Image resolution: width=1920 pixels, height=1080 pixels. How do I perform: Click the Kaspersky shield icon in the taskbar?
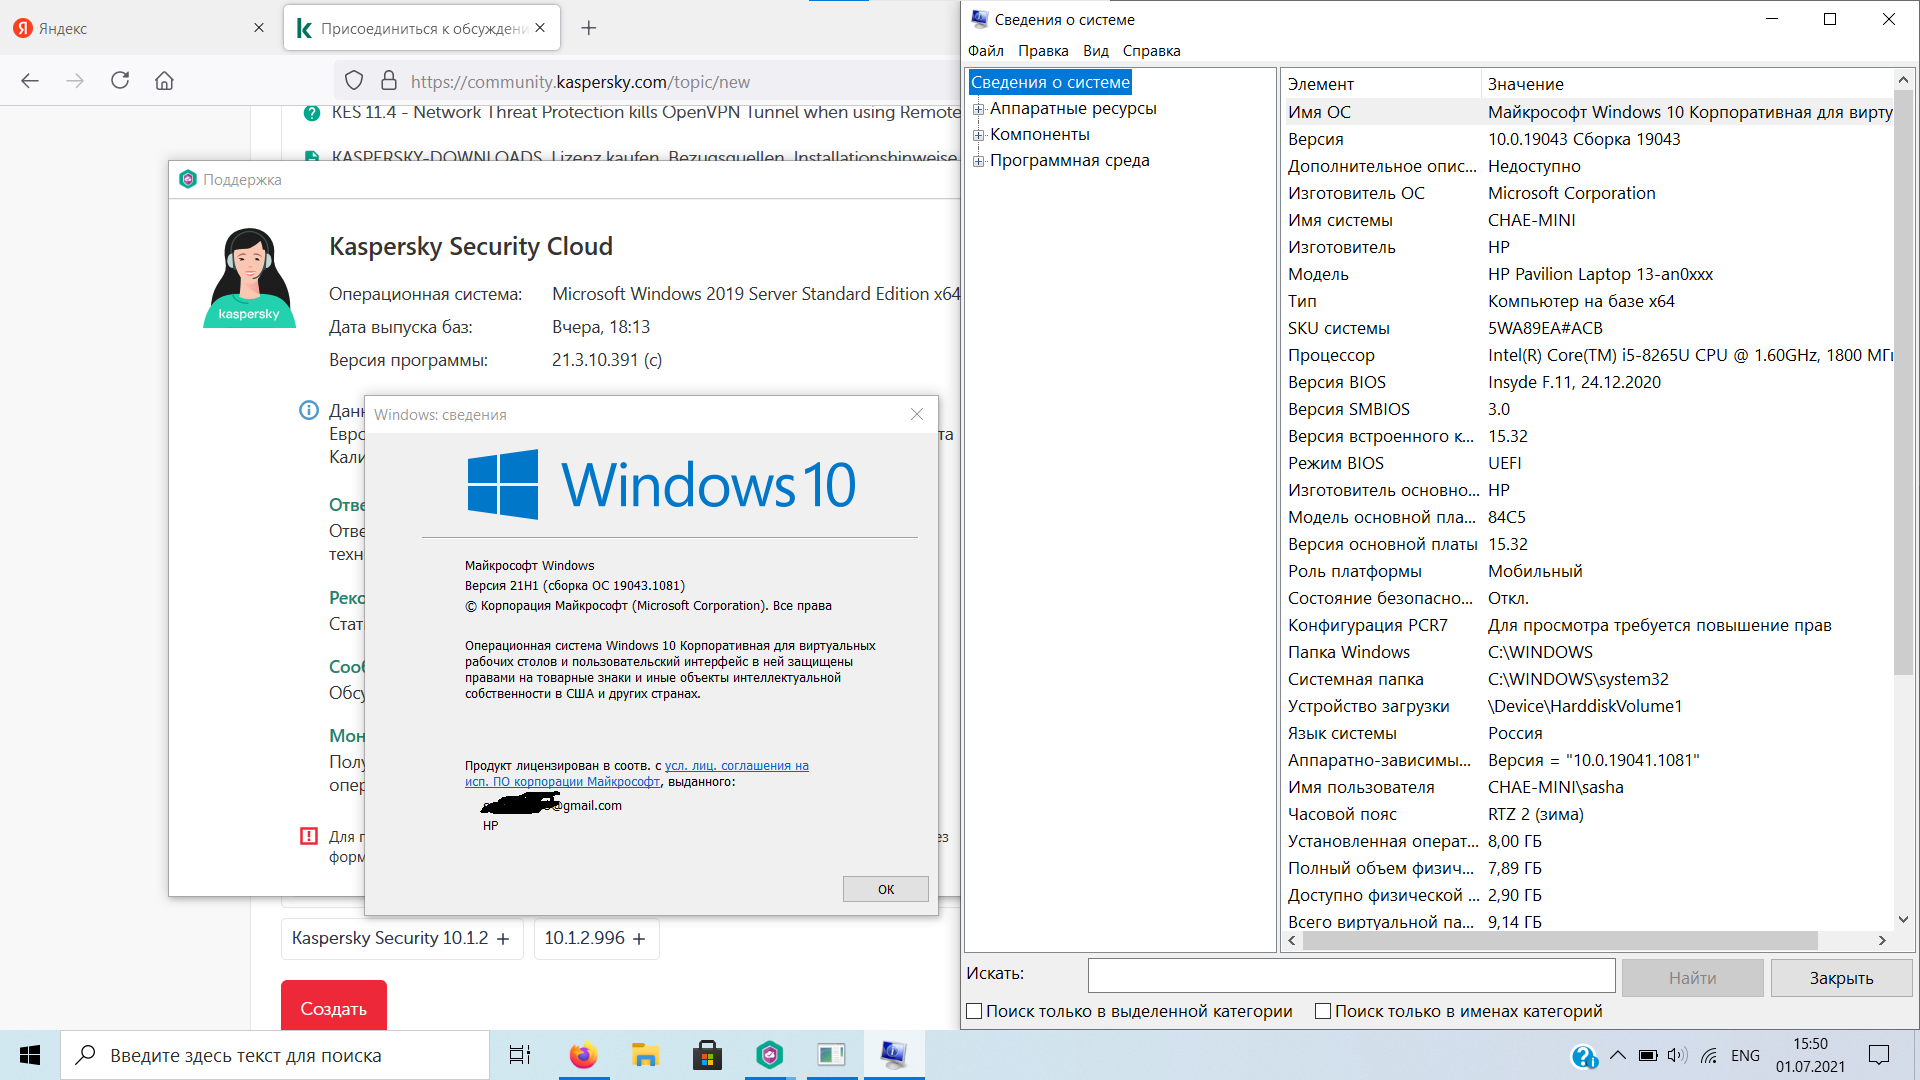click(769, 1055)
